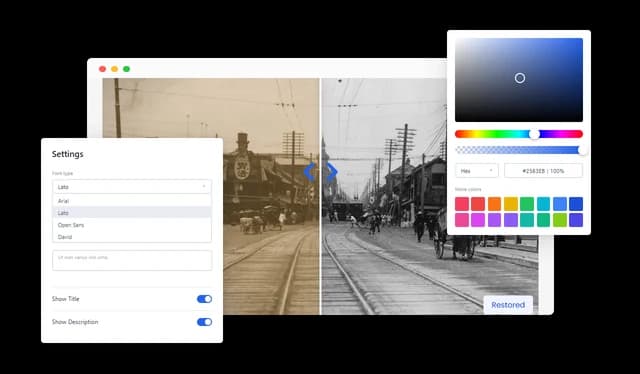Click the left arrow on the comparison slider
This screenshot has height=374, width=640.
click(x=309, y=171)
